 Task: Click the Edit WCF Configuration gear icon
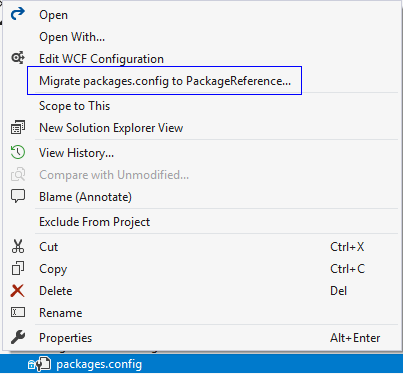pyautogui.click(x=18, y=58)
